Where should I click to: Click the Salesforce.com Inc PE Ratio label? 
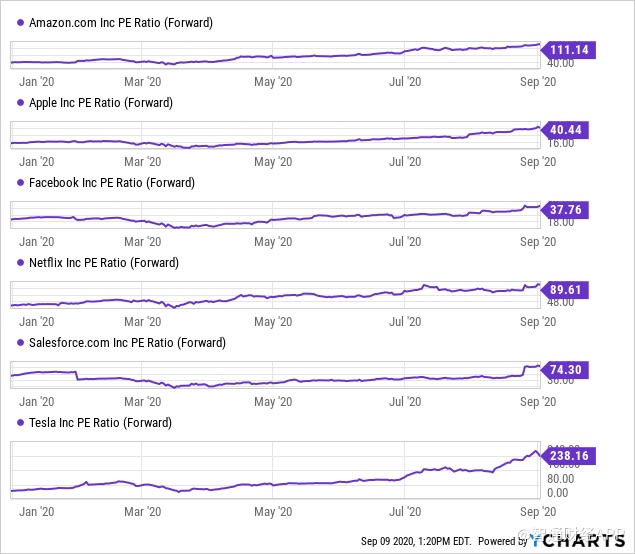coord(127,343)
